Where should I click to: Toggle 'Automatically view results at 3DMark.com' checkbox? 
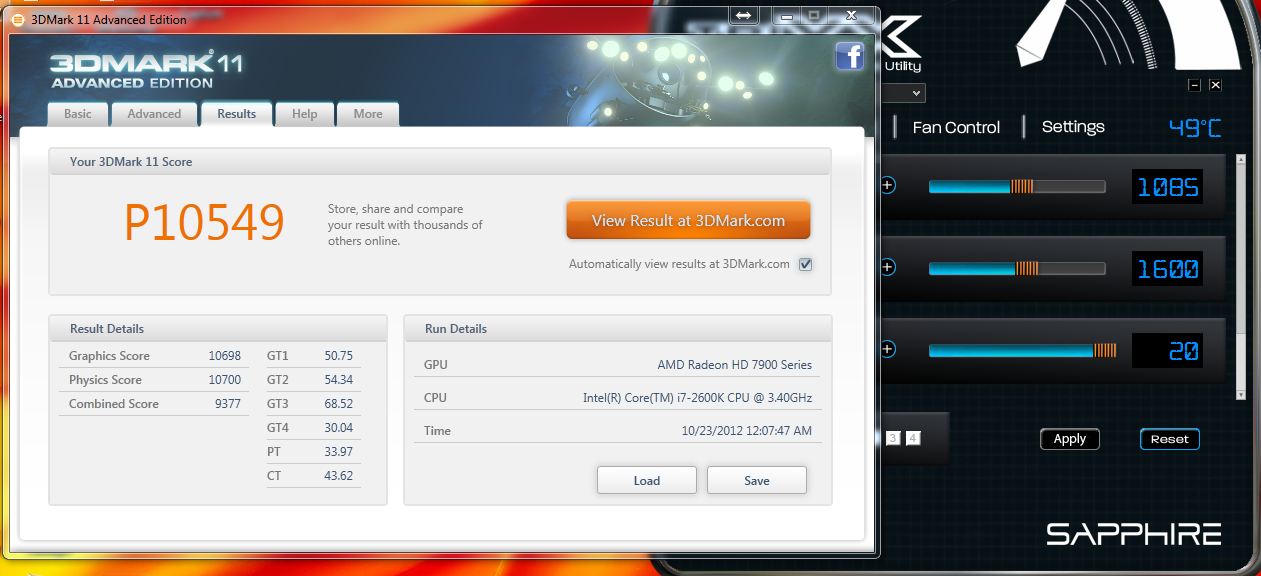(806, 265)
